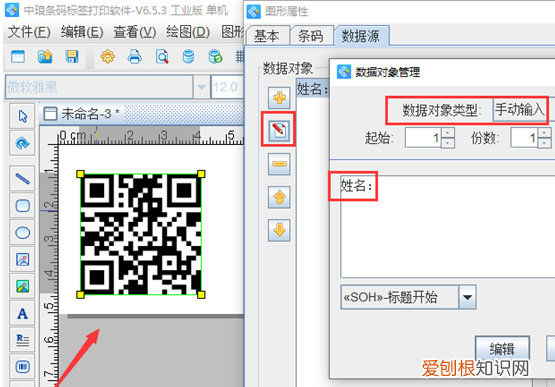
Task: Open print preview magnifier icon
Action: pos(162,57)
